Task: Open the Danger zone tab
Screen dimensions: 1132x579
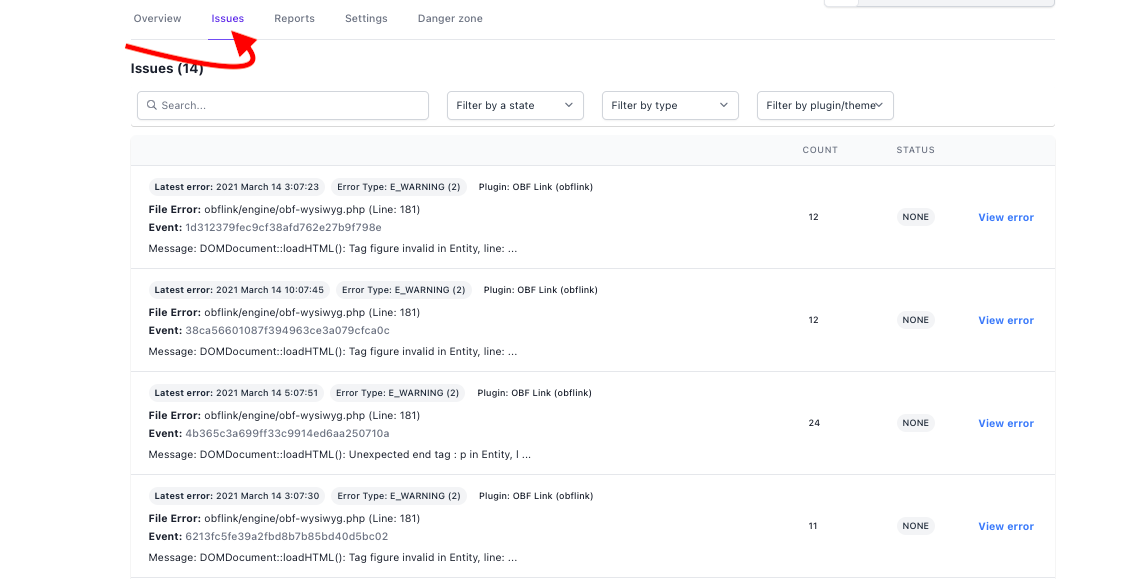Action: click(x=450, y=19)
